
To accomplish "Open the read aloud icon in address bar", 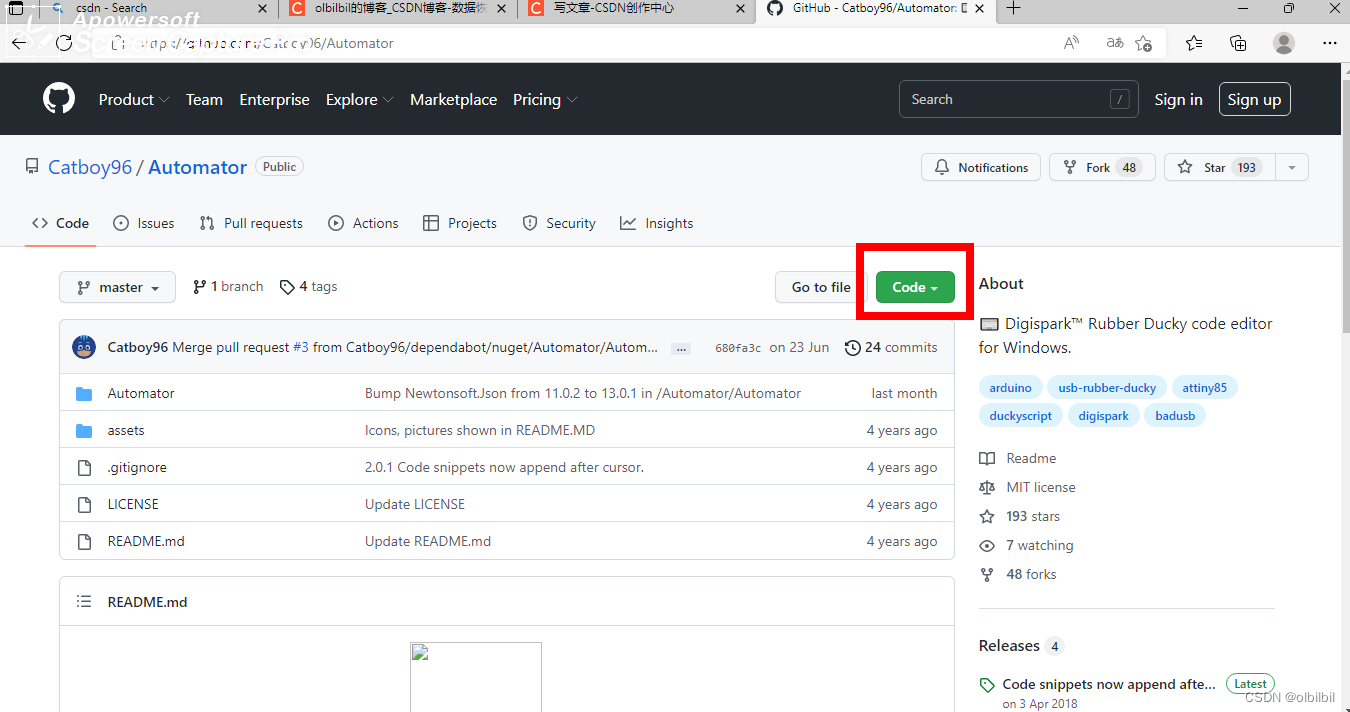I will [1071, 43].
